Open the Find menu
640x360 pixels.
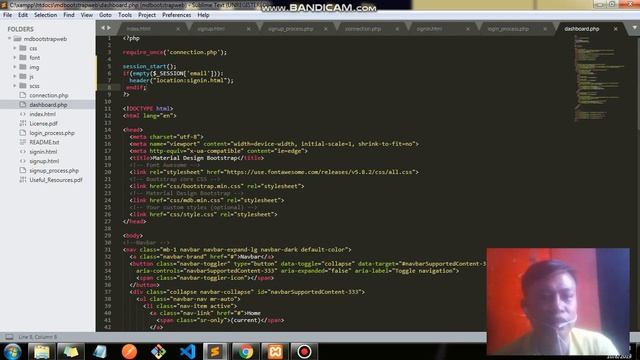click(x=69, y=15)
